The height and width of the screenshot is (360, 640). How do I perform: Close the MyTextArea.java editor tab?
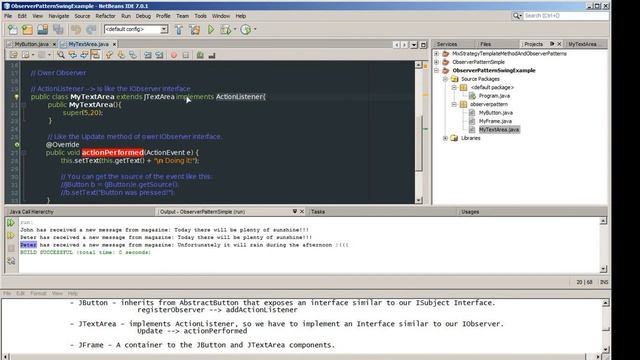coord(114,44)
